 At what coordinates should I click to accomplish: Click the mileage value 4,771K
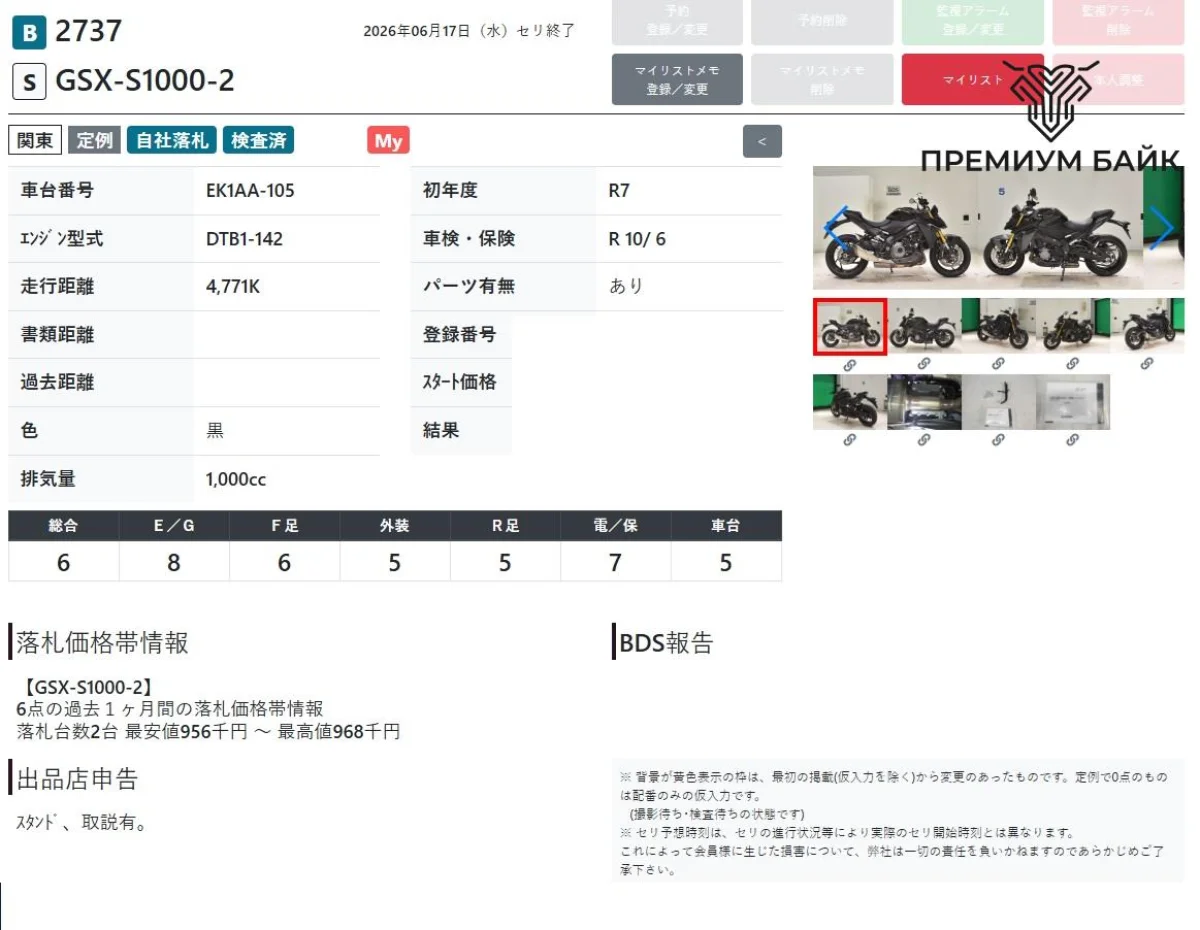click(233, 287)
